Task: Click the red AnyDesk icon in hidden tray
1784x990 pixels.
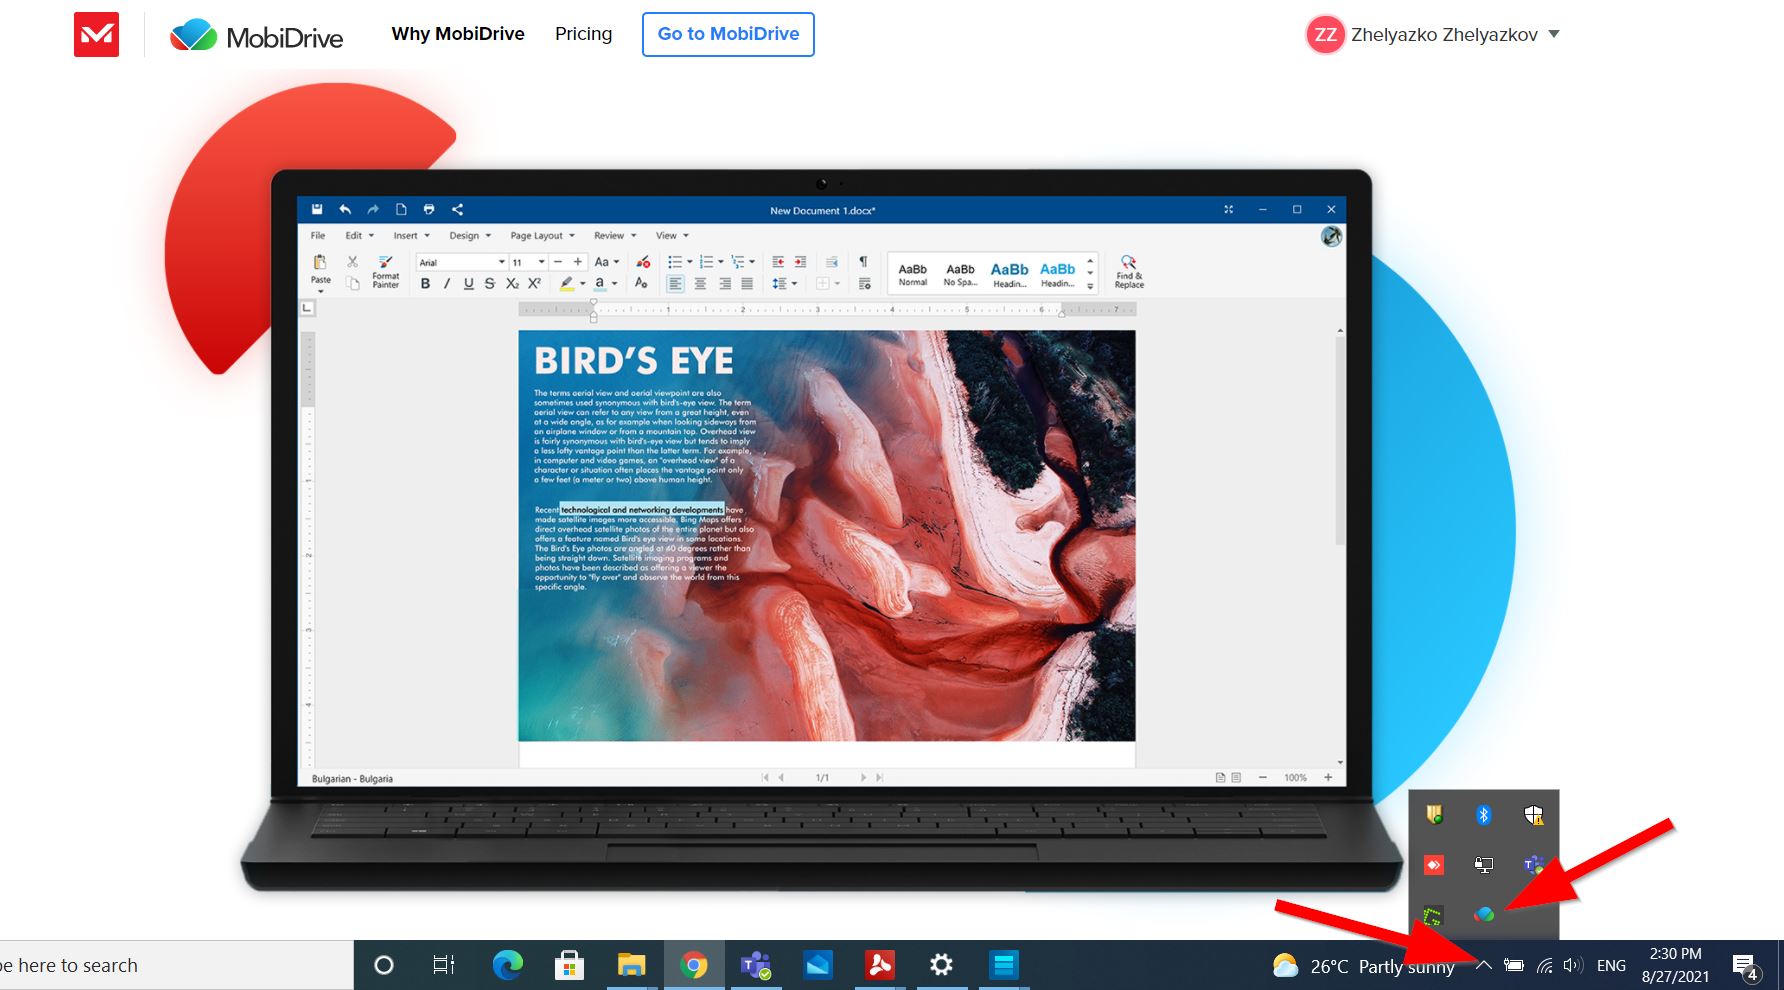Action: 1434,865
